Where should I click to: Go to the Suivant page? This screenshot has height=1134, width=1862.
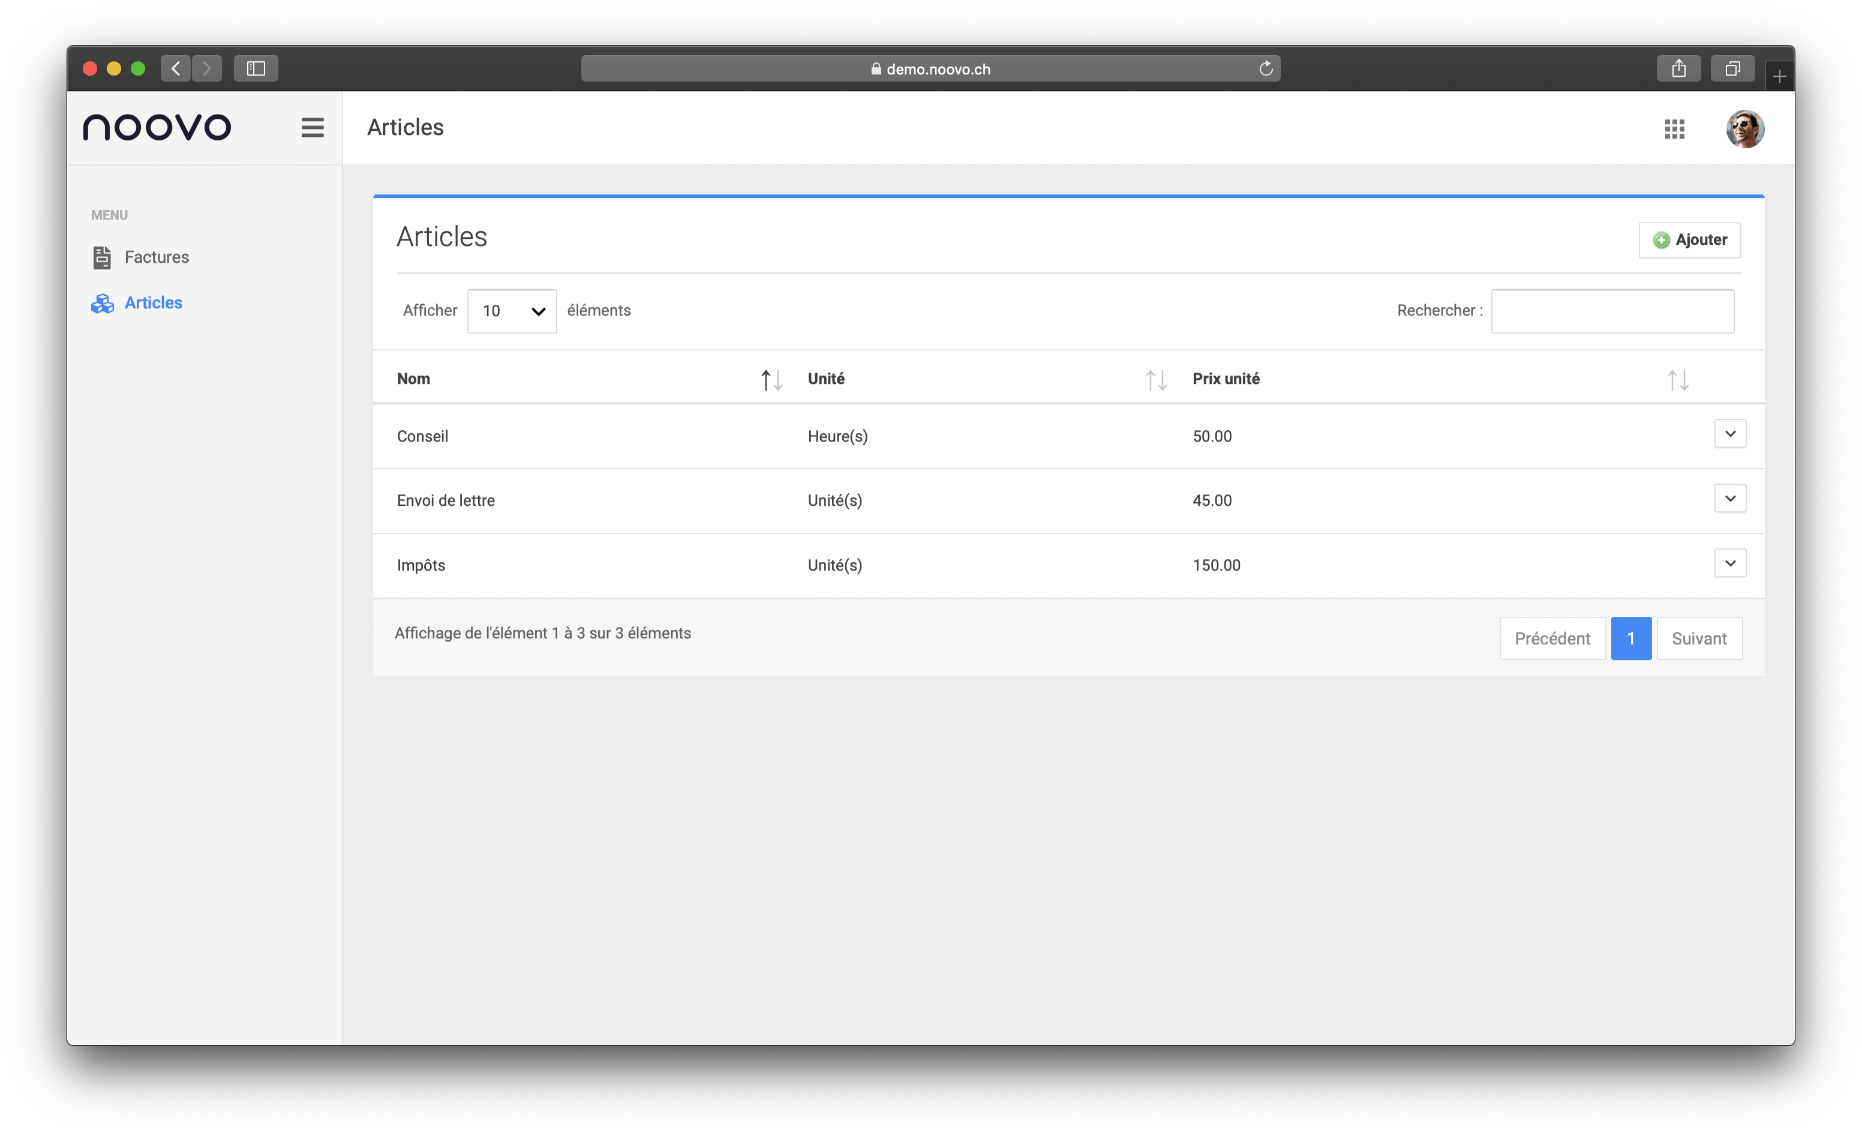pyautogui.click(x=1698, y=639)
